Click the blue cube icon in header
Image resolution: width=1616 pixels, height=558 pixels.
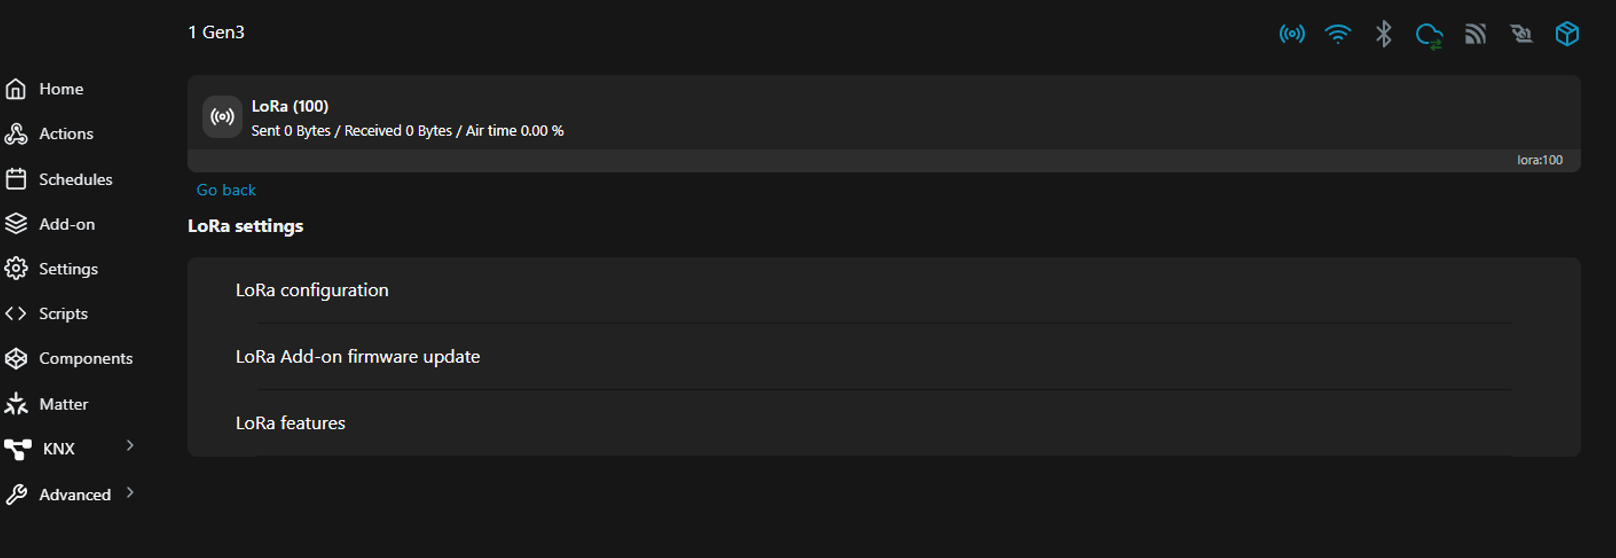coord(1567,33)
